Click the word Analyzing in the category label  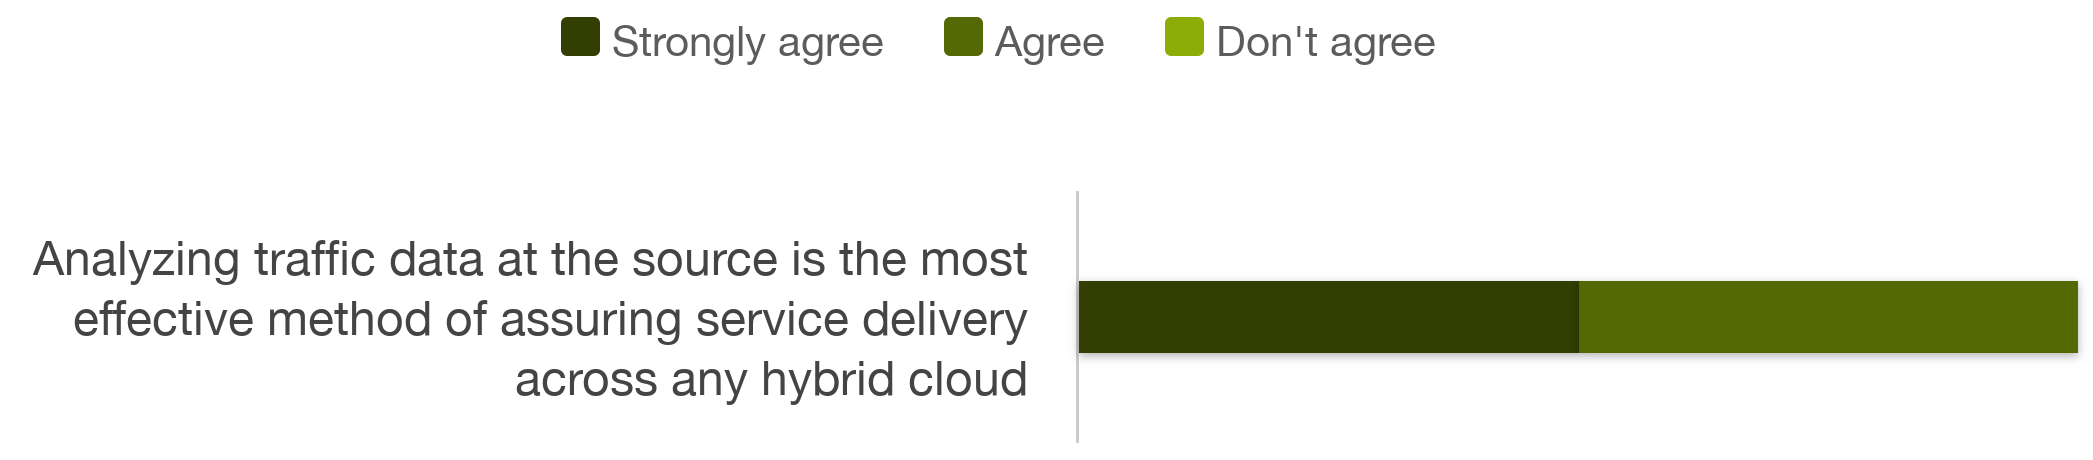[137, 260]
